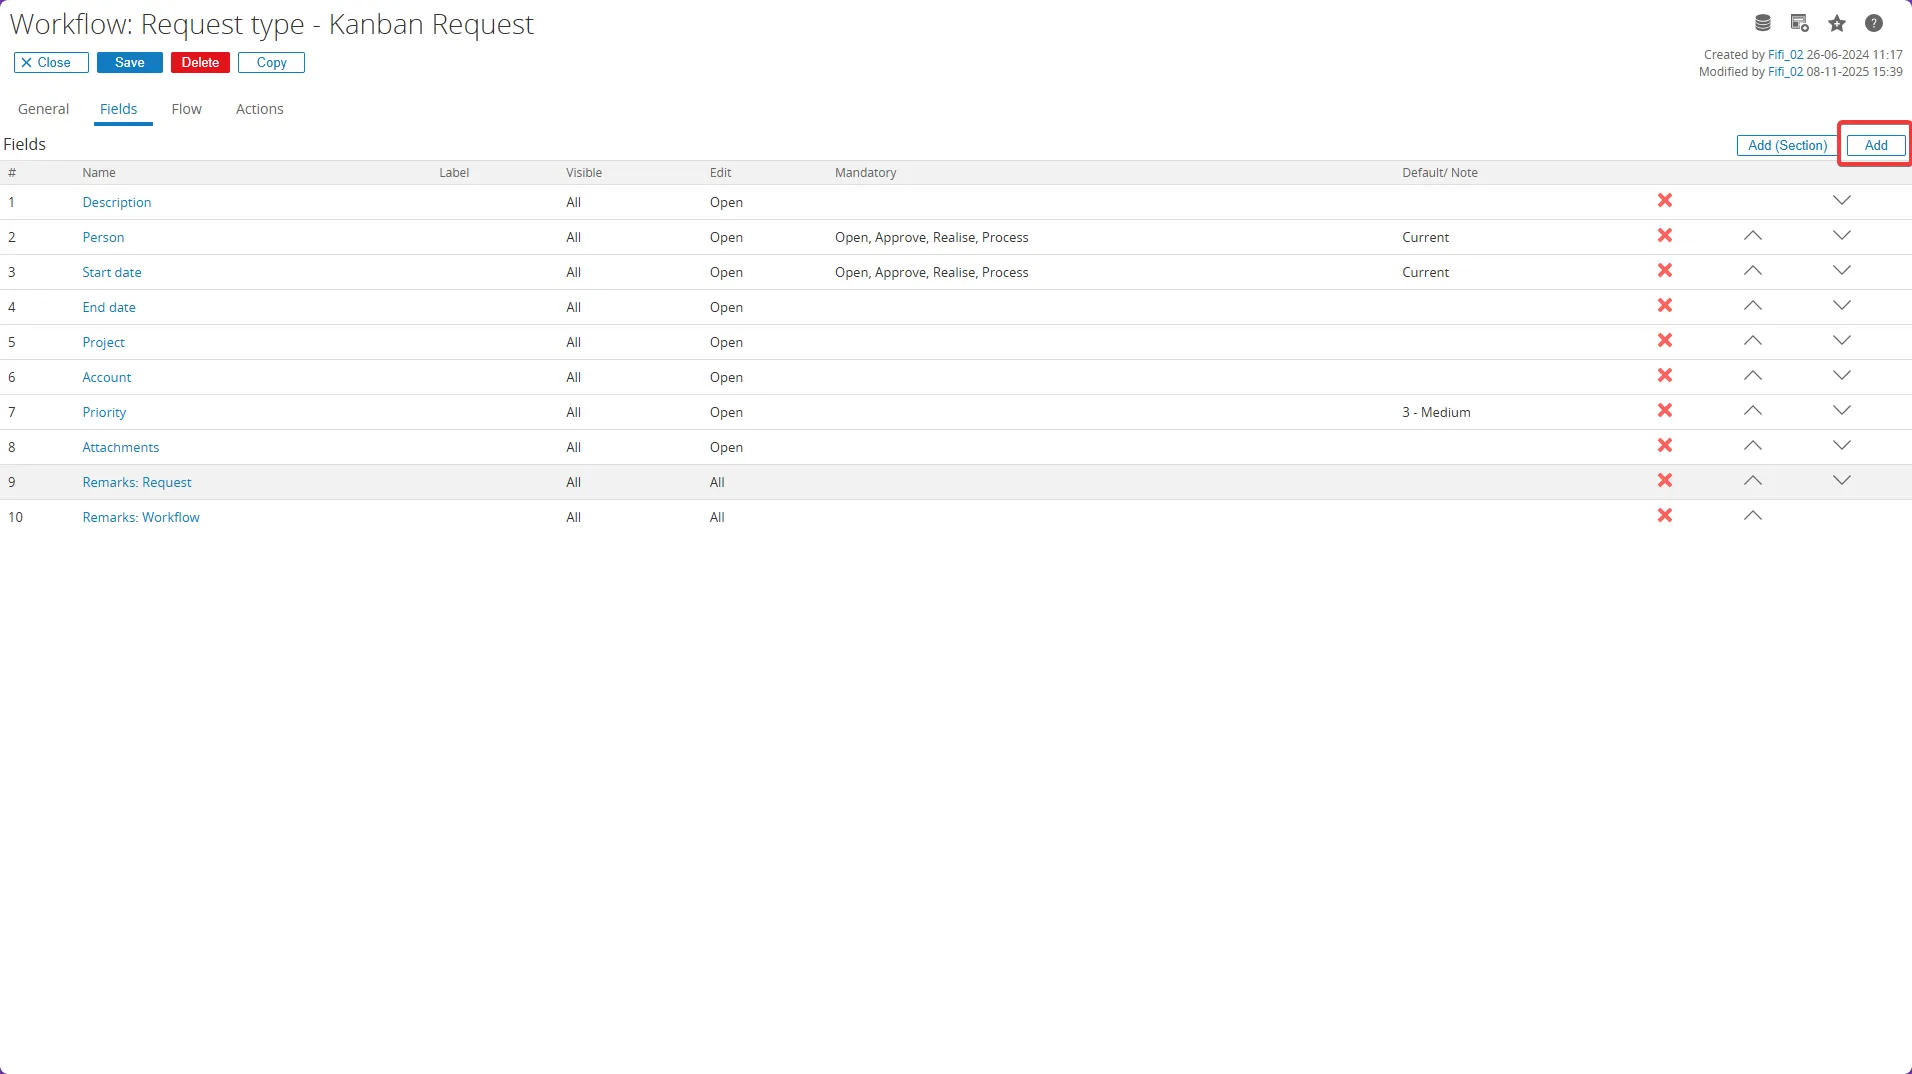Click the Save button

129,62
